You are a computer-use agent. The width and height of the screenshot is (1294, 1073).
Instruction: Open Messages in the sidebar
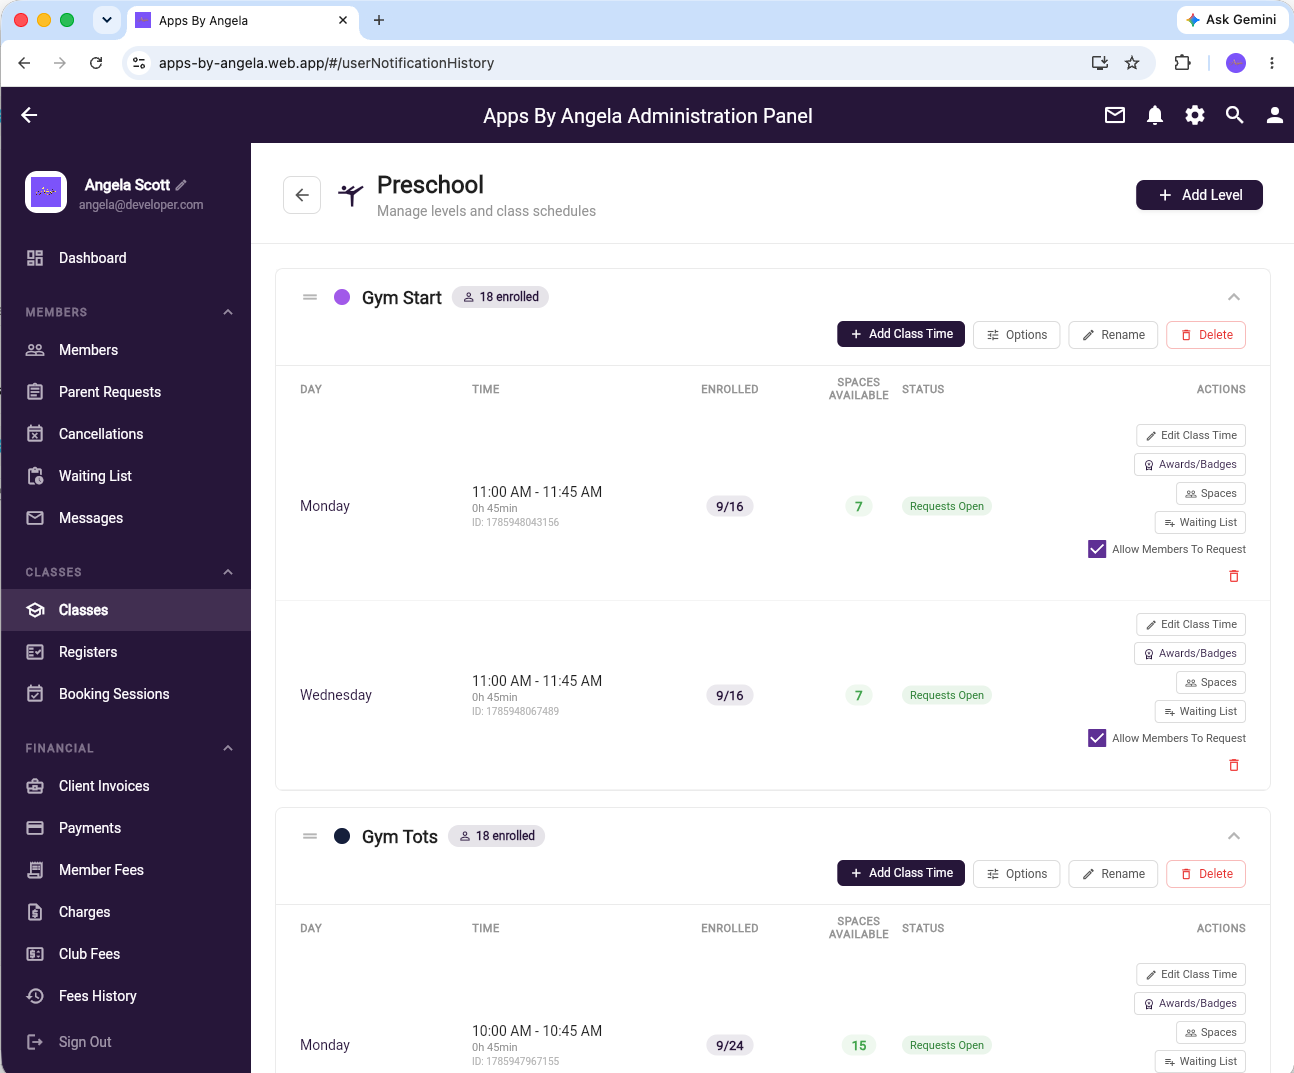pos(126,518)
